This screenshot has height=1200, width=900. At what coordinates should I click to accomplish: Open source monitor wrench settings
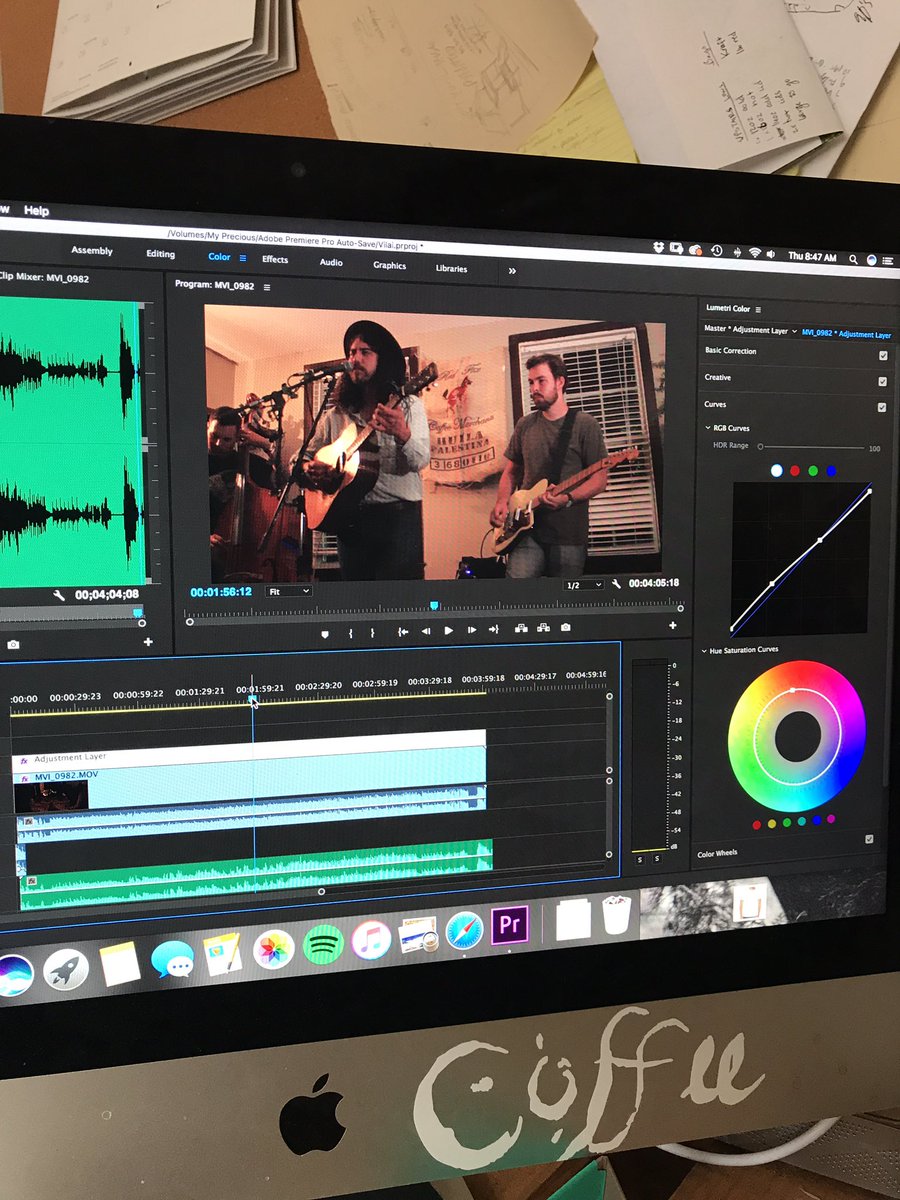click(x=59, y=596)
